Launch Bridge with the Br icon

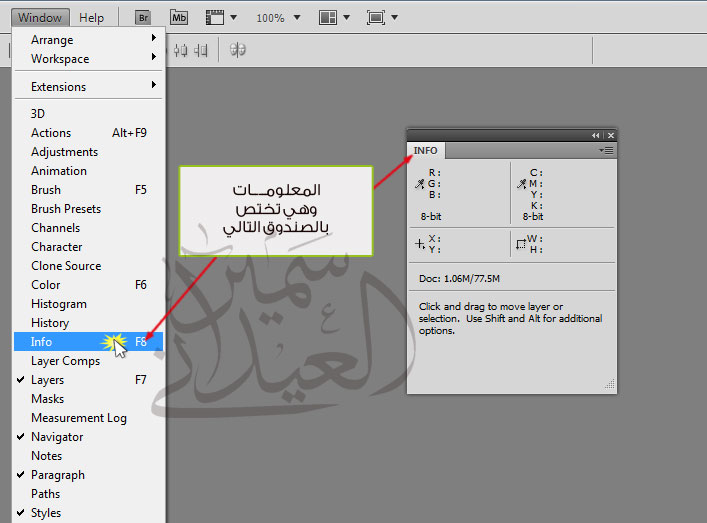click(143, 18)
